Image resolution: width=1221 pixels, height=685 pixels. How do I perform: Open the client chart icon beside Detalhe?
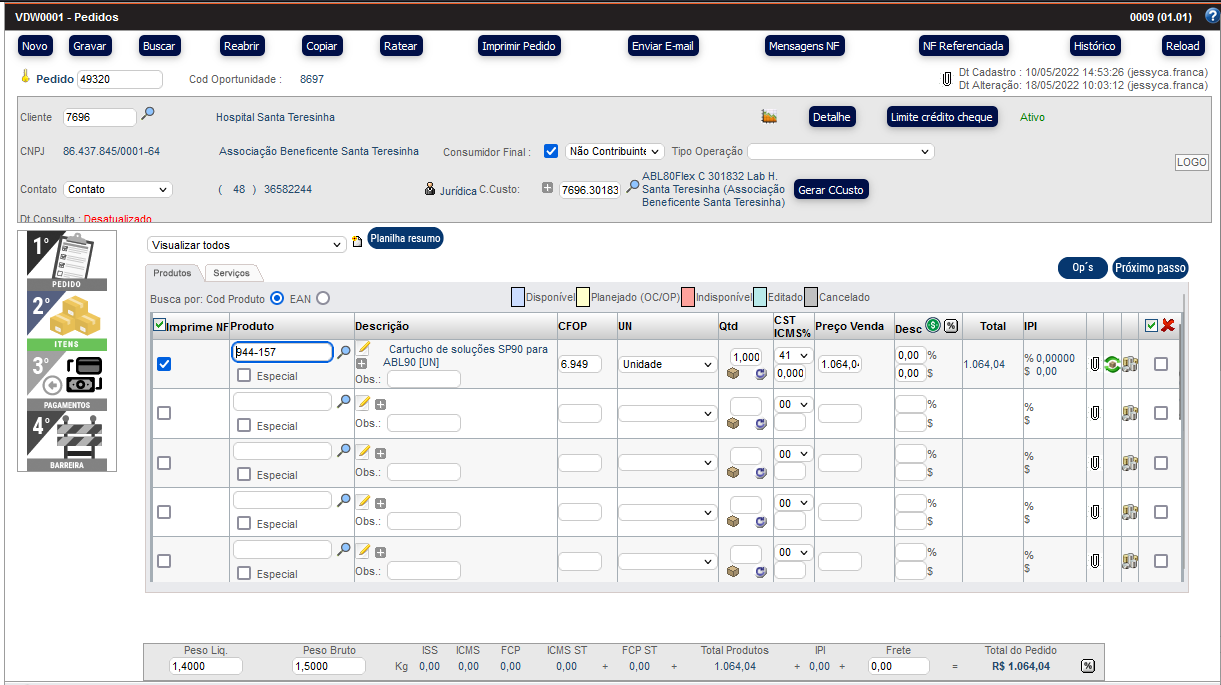tap(769, 117)
